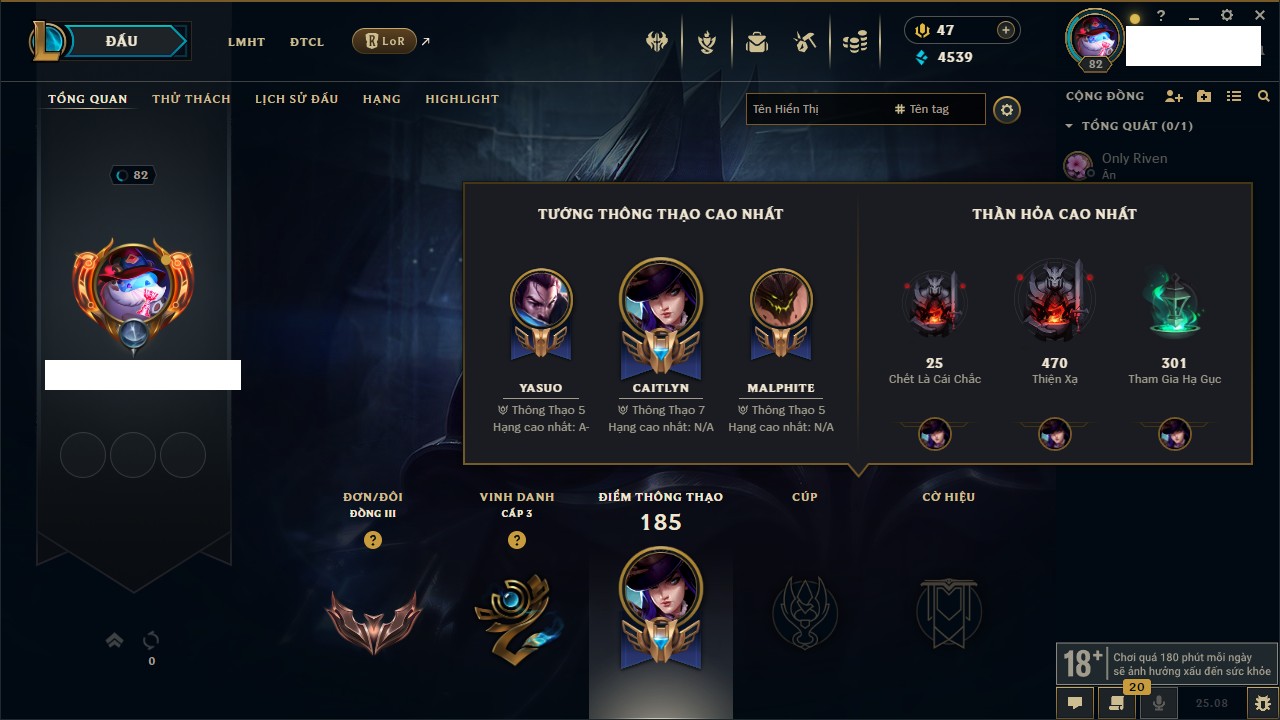The height and width of the screenshot is (720, 1280).
Task: Open the search icon in social panel
Action: 1263,96
